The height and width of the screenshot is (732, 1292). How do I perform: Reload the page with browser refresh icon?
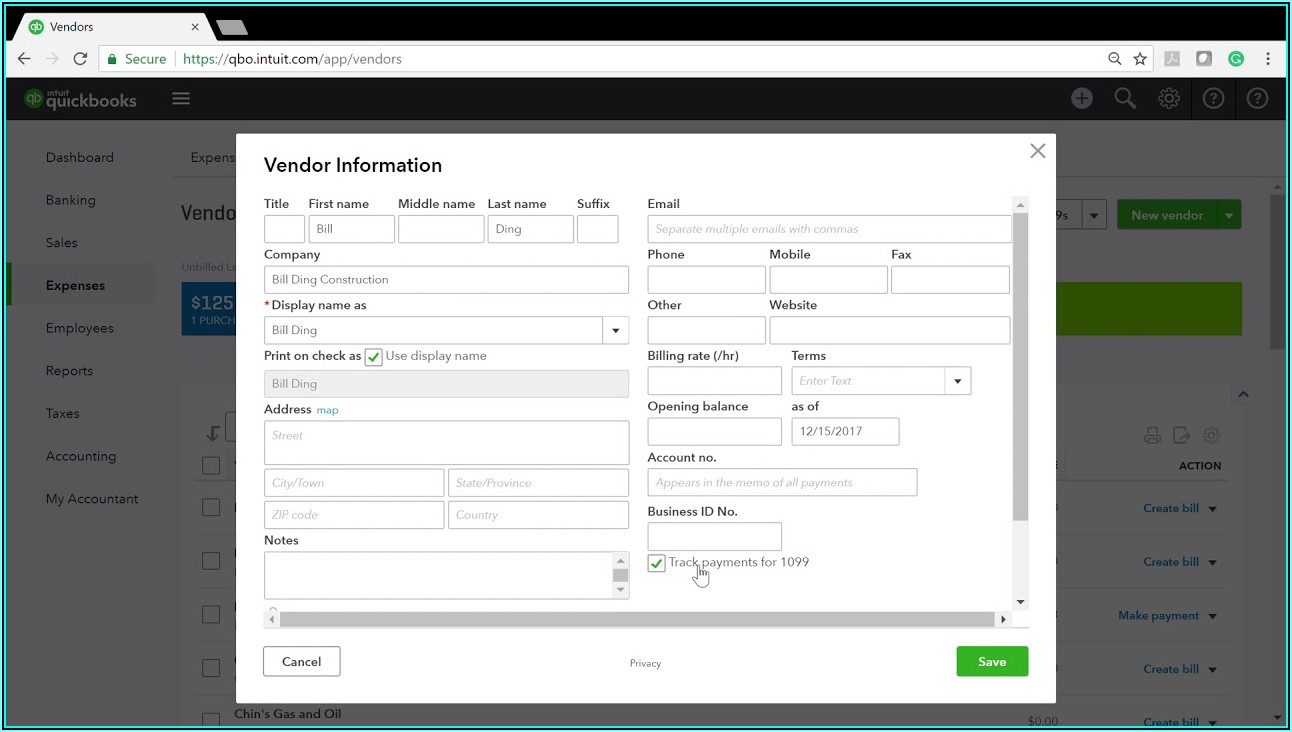click(x=80, y=59)
